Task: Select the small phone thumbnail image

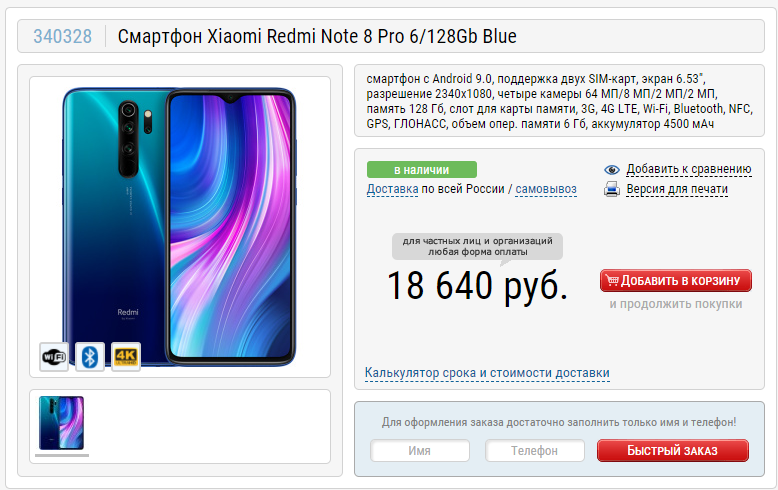Action: (x=62, y=423)
